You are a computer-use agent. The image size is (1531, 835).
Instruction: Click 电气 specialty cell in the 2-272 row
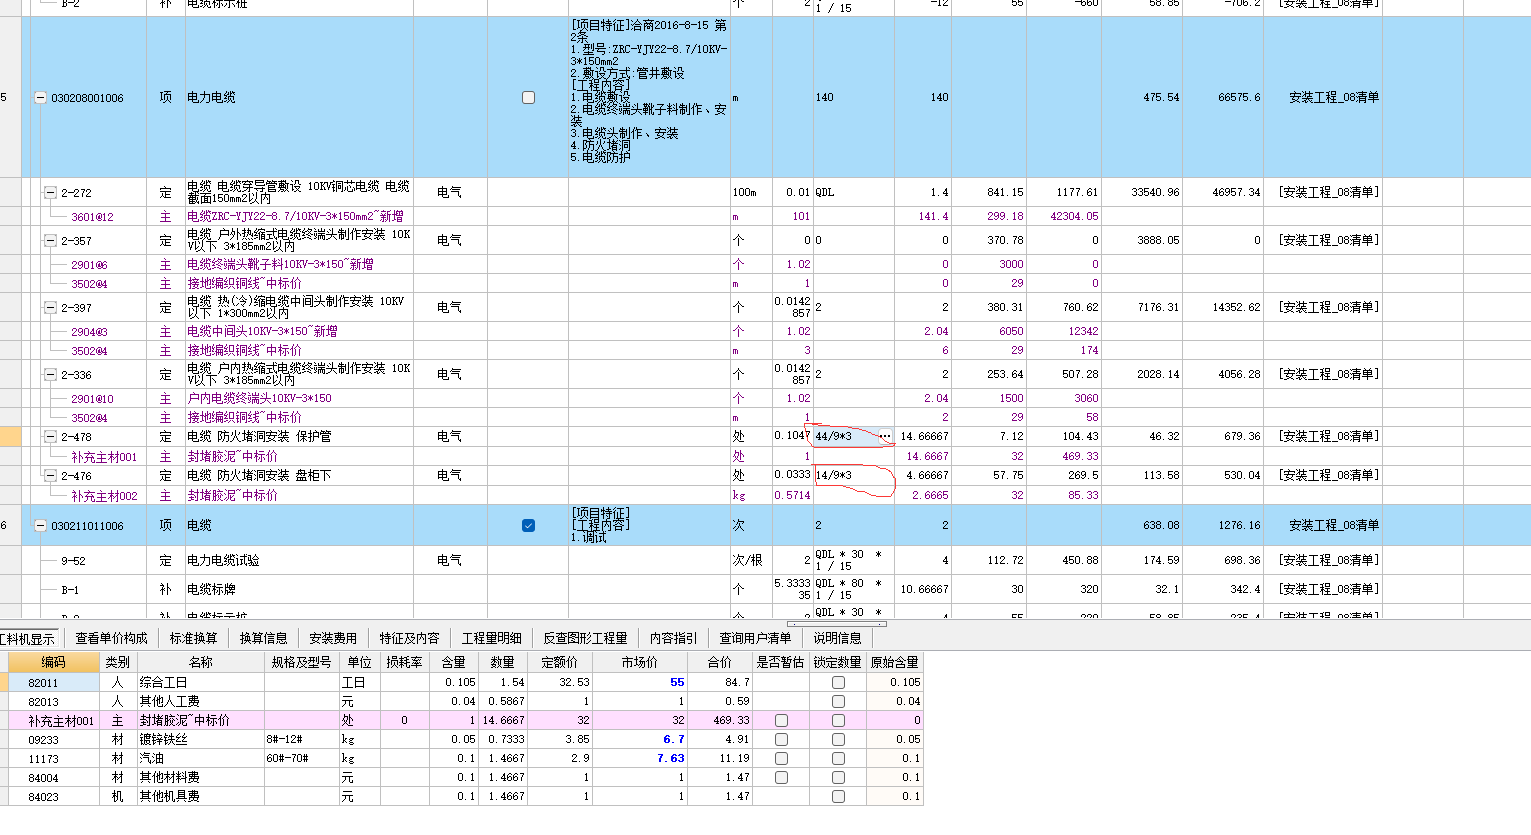point(450,192)
